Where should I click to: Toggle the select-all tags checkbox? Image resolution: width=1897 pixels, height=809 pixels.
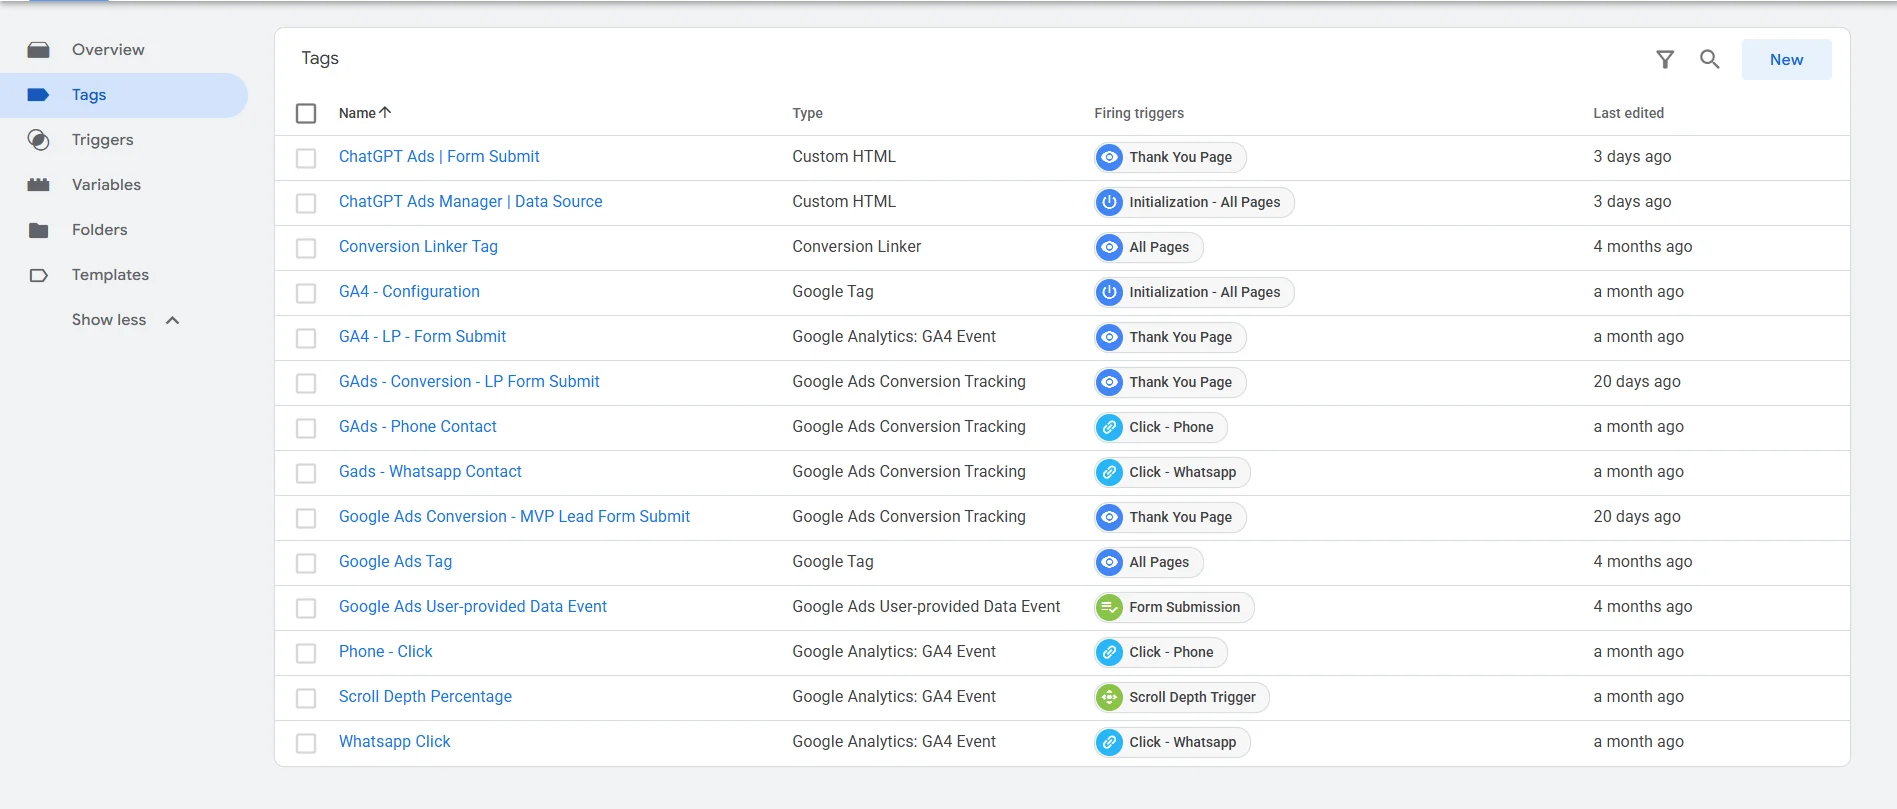coord(306,113)
